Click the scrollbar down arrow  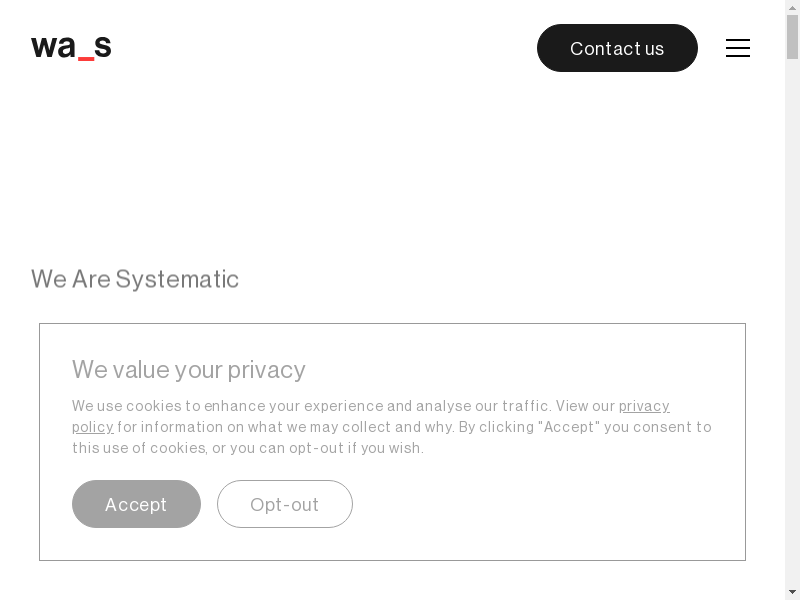pos(792,591)
